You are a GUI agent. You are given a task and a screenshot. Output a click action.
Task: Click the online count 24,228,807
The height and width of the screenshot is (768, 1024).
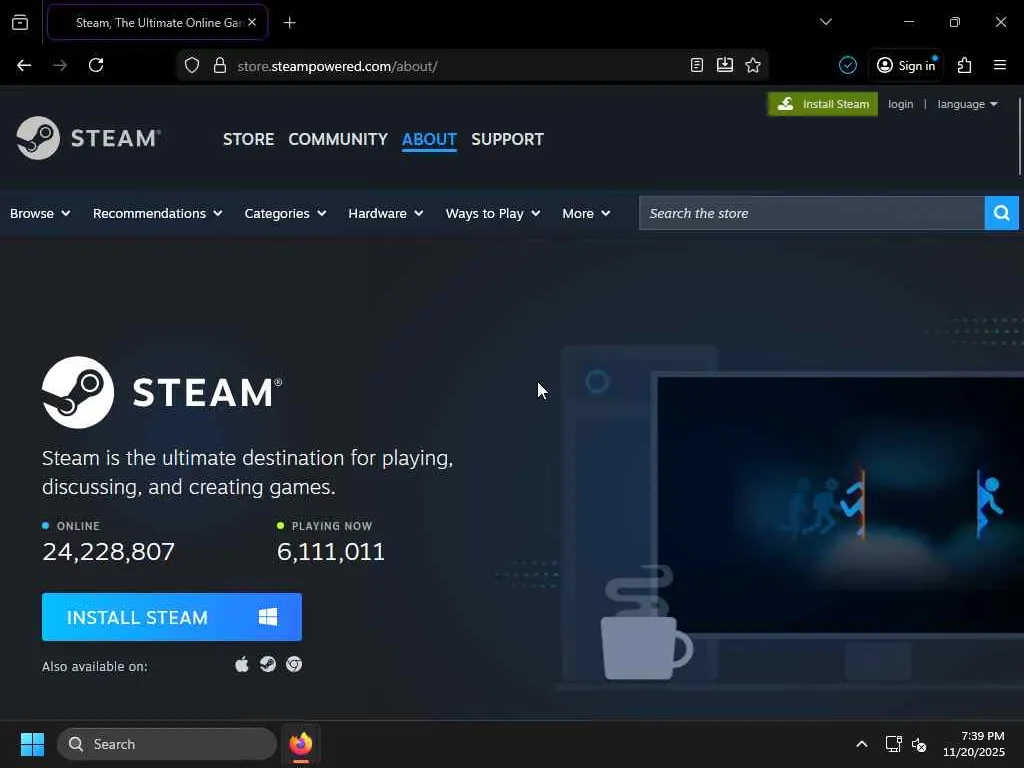coord(108,552)
